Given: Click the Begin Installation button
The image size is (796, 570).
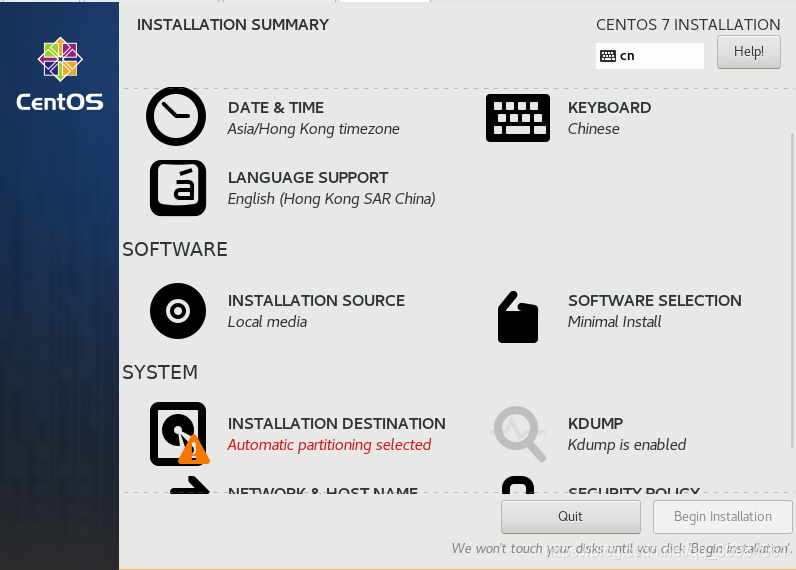Looking at the screenshot, I should click(x=722, y=517).
